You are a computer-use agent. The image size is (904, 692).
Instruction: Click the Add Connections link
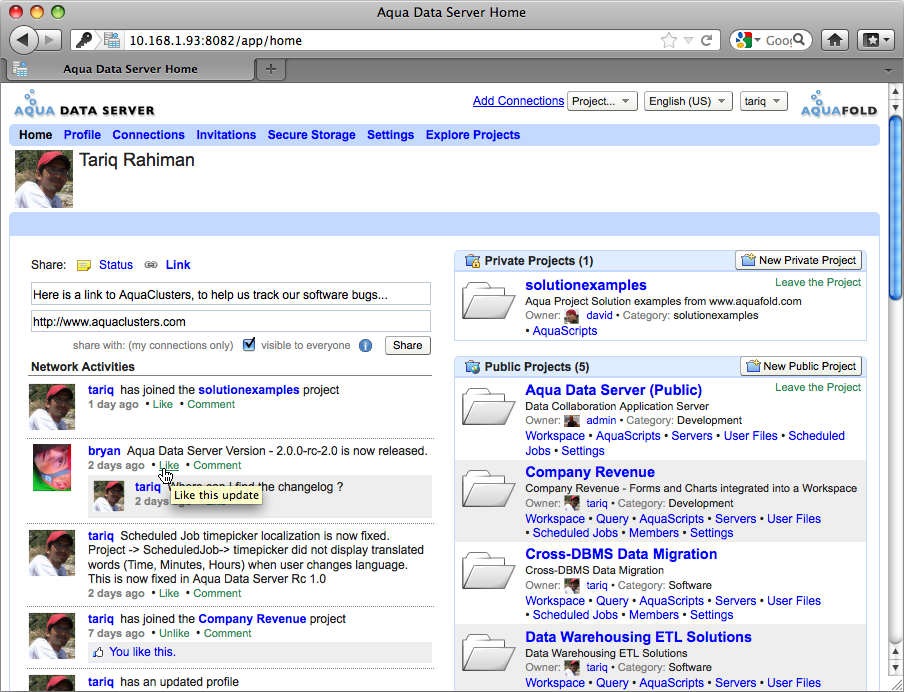click(518, 101)
